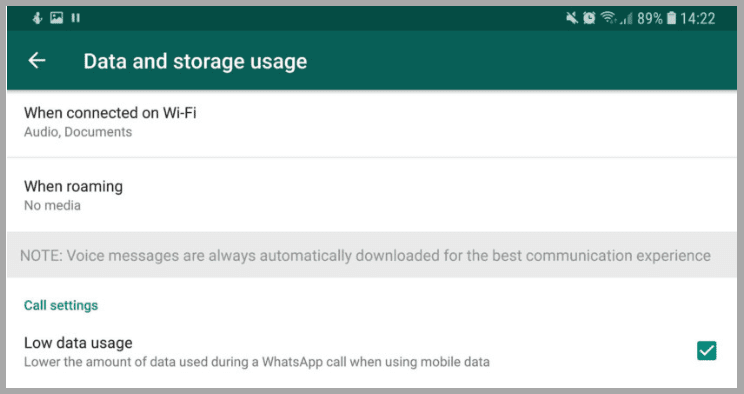Tap the image notification icon
This screenshot has width=744, height=394.
56,18
